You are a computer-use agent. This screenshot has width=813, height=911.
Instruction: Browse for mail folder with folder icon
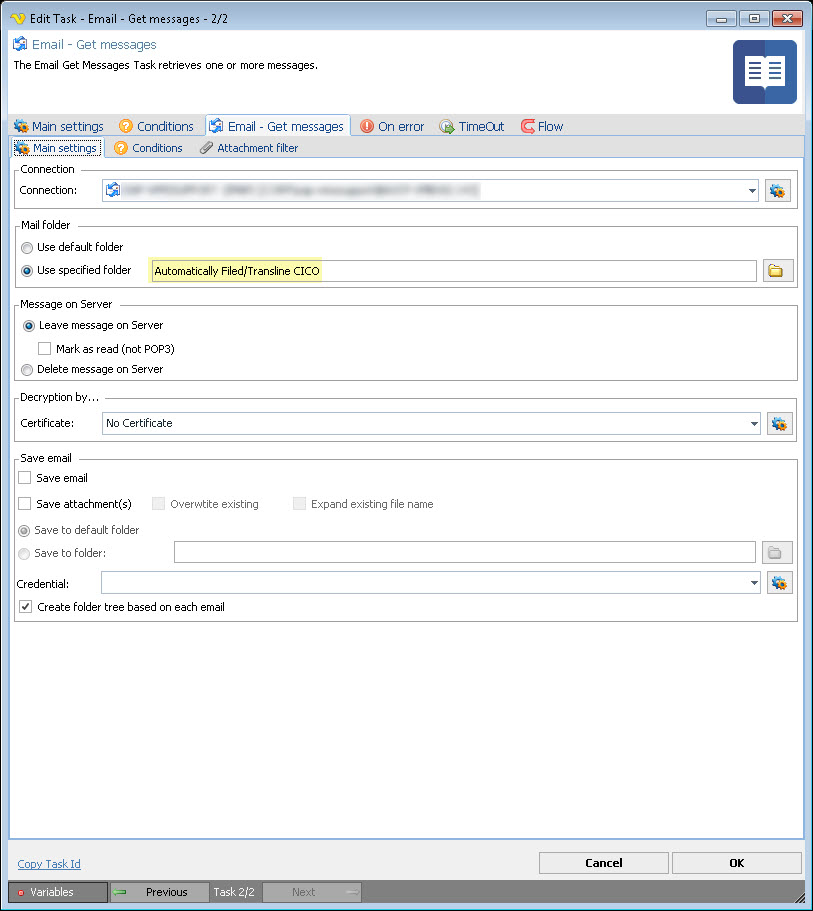pos(778,271)
